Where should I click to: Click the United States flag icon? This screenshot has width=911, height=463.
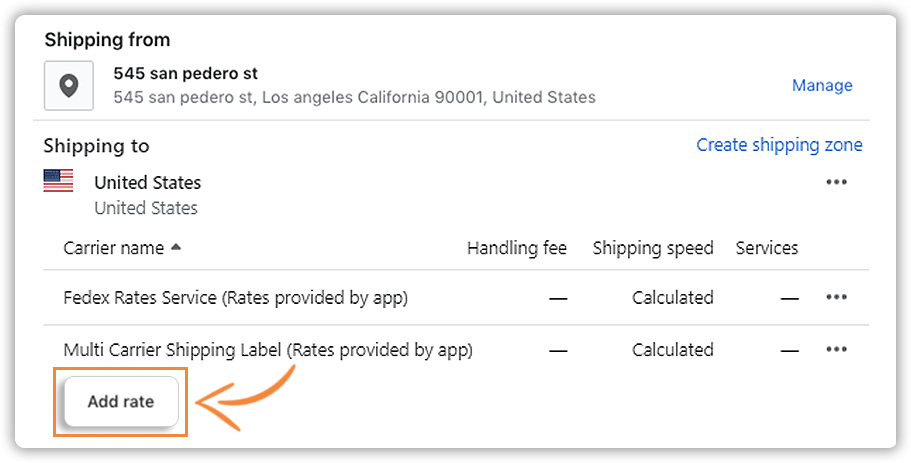coord(58,181)
